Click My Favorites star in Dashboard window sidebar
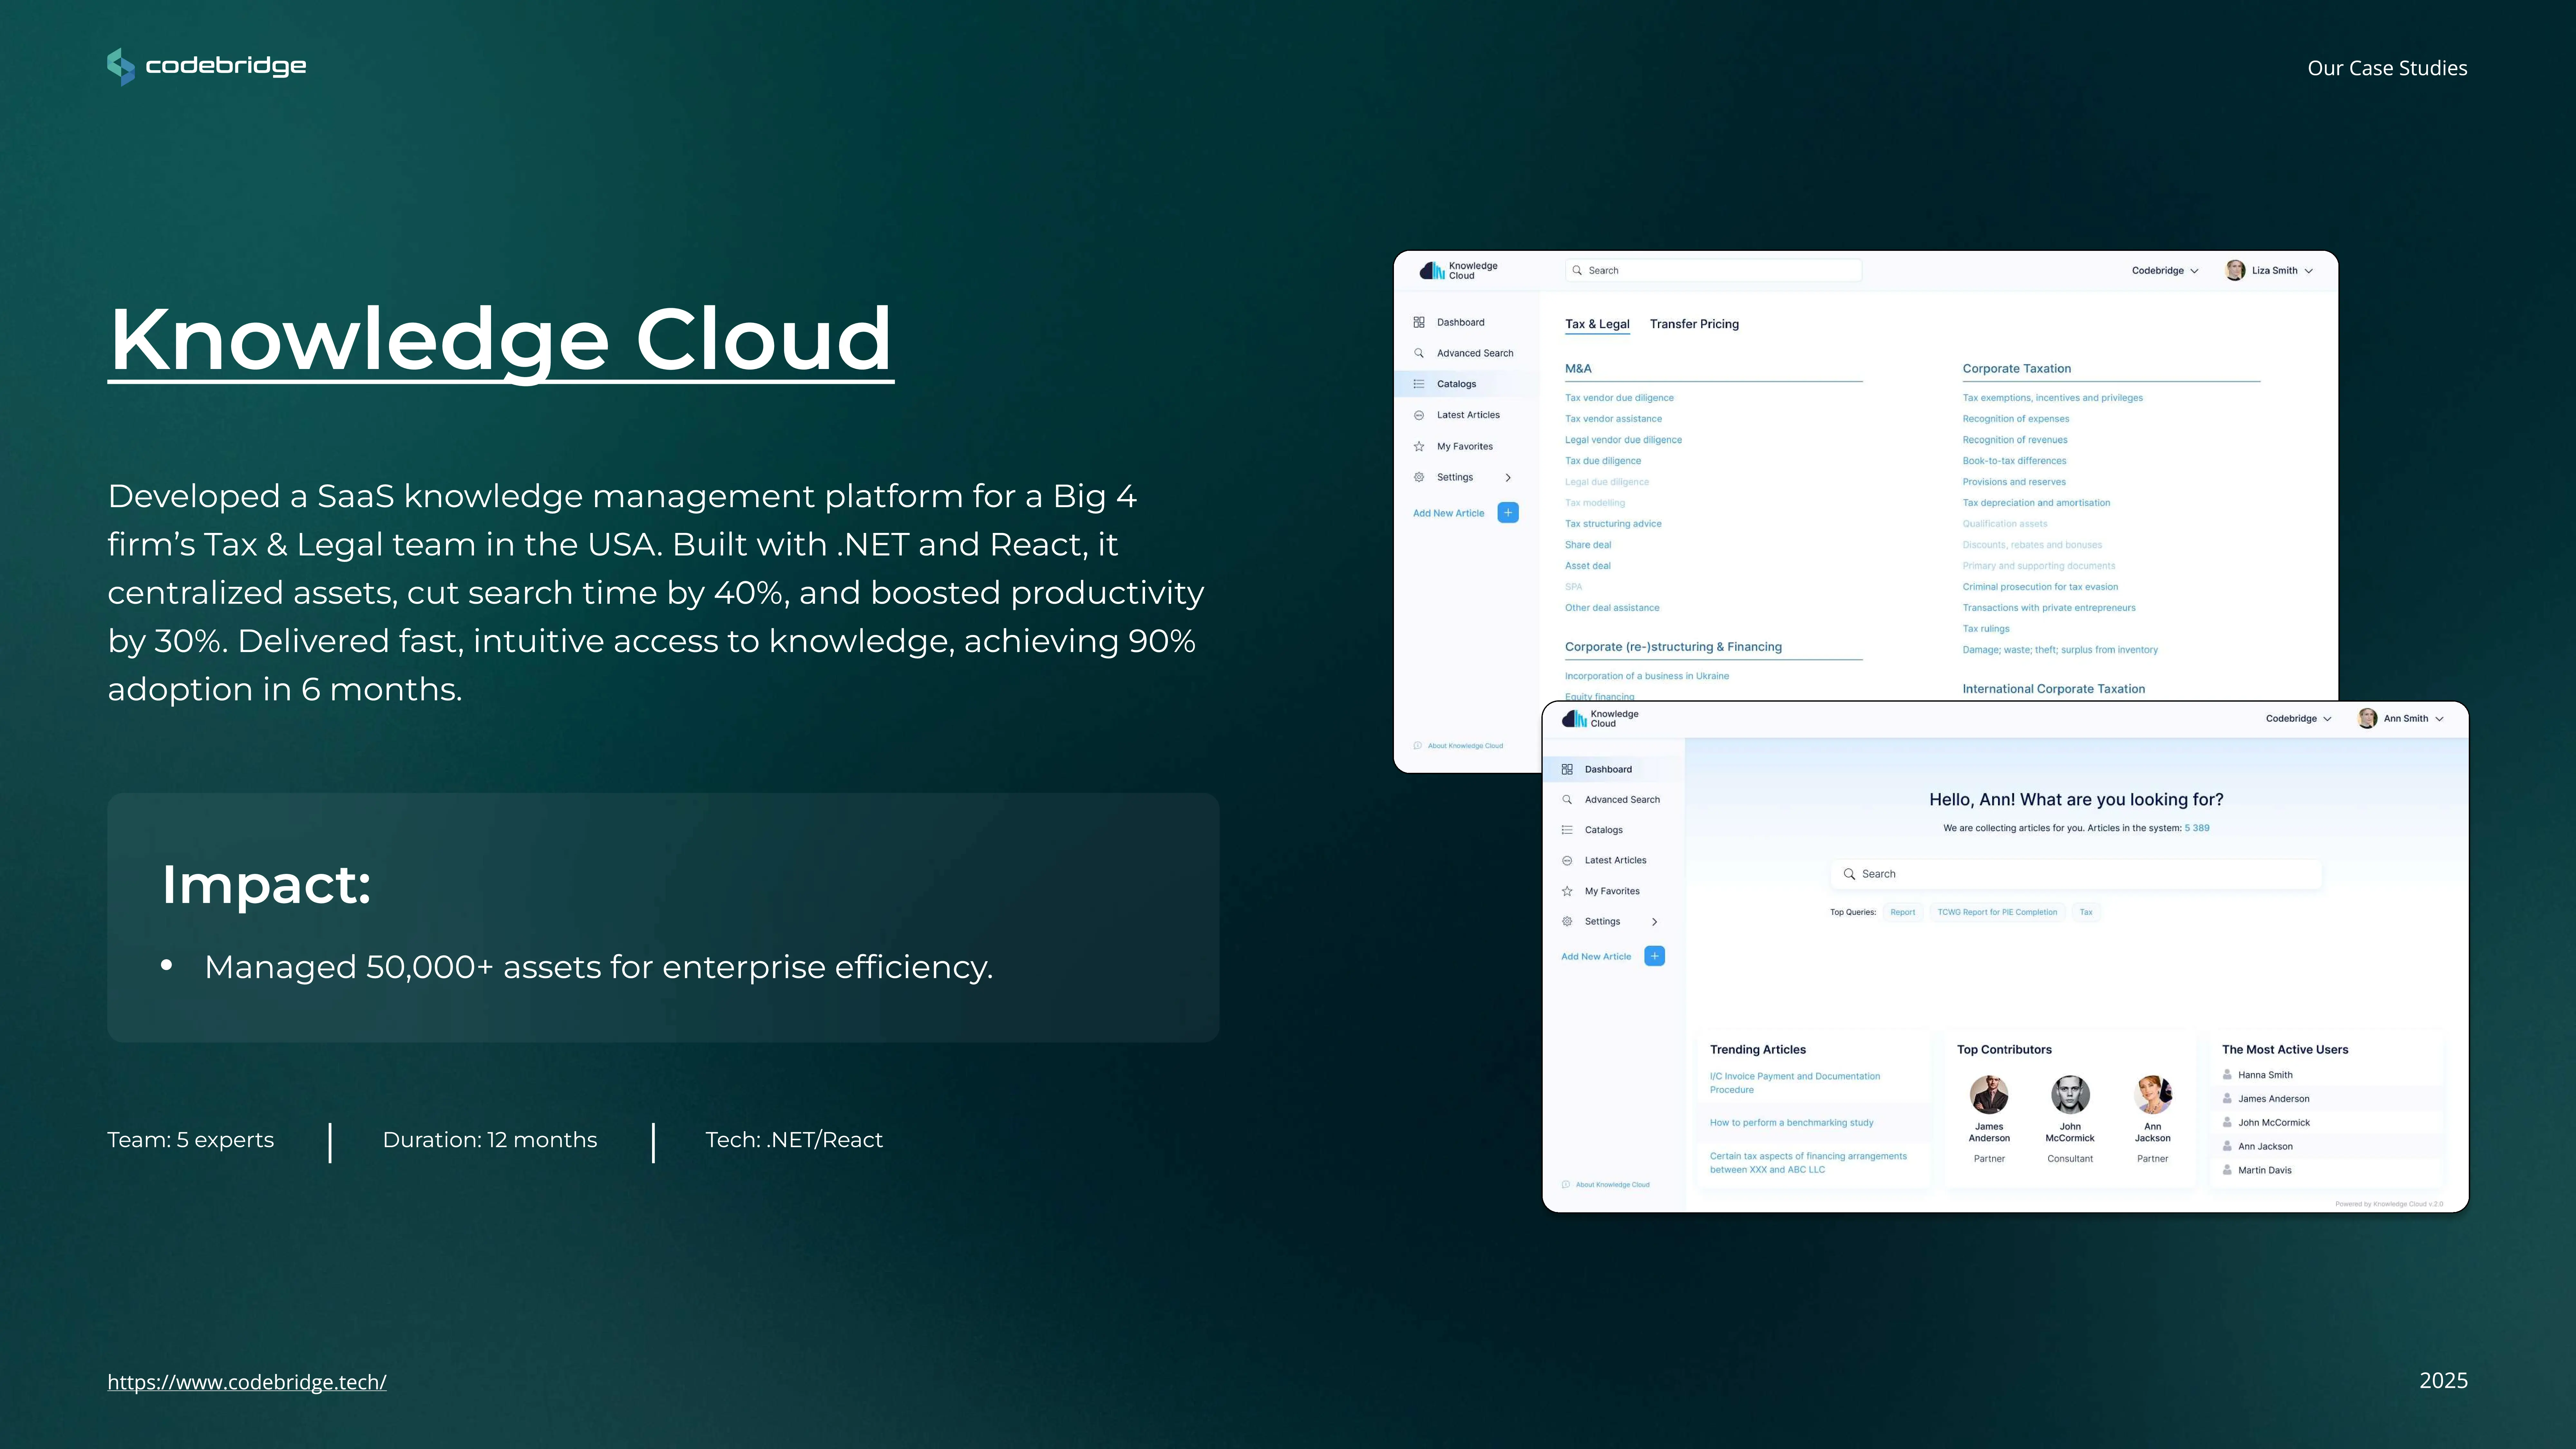Screen dimensions: 2576x1449 click(x=1567, y=891)
